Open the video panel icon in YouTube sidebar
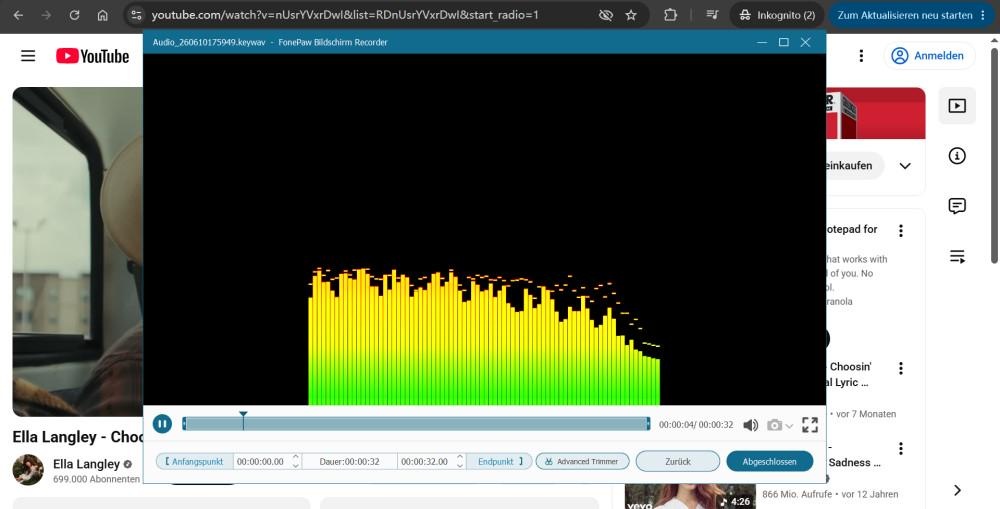Image resolution: width=1000 pixels, height=509 pixels. pyautogui.click(x=957, y=106)
